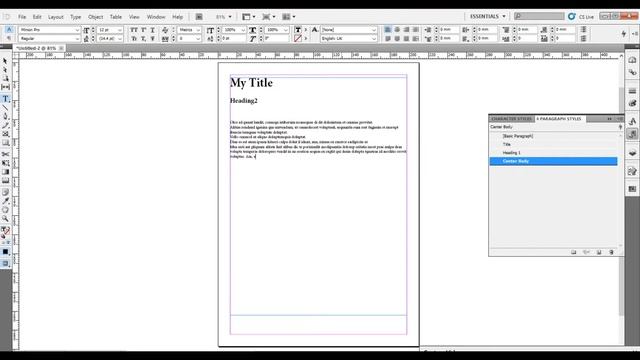The height and width of the screenshot is (360, 640).
Task: Open the Paragraph Styles dock icon
Action: 632,134
